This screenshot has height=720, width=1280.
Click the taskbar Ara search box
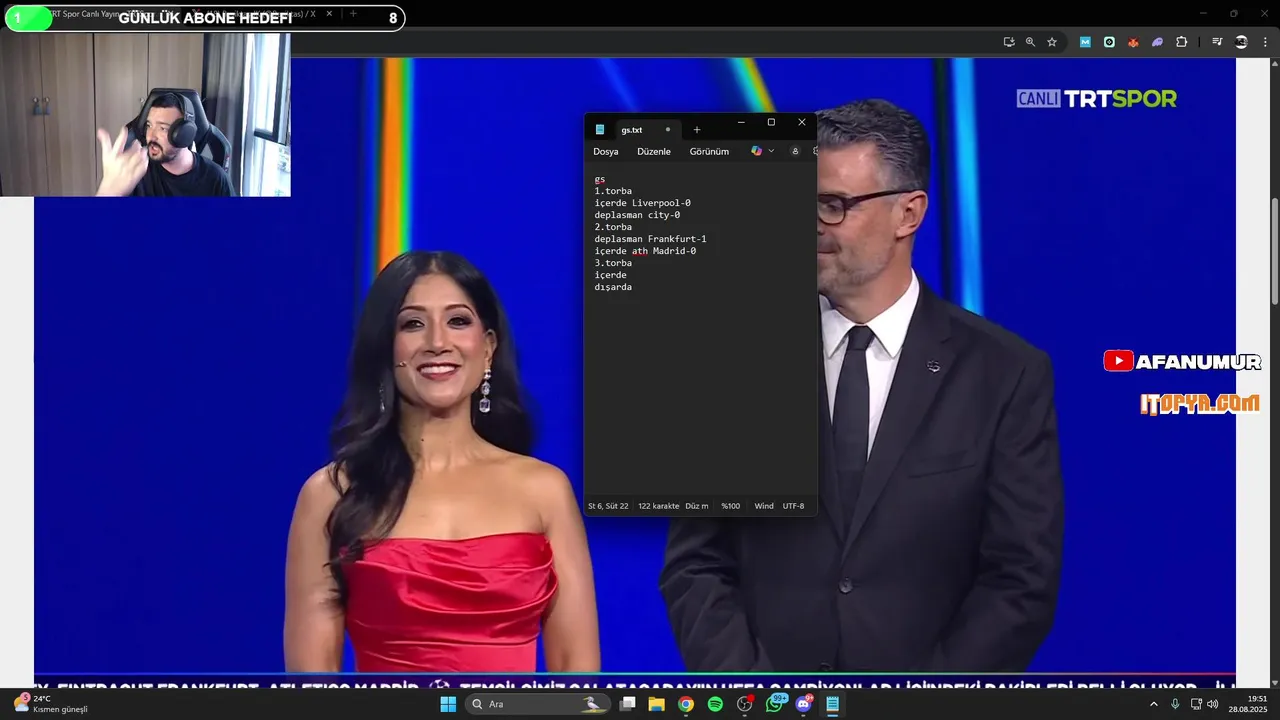coord(540,704)
